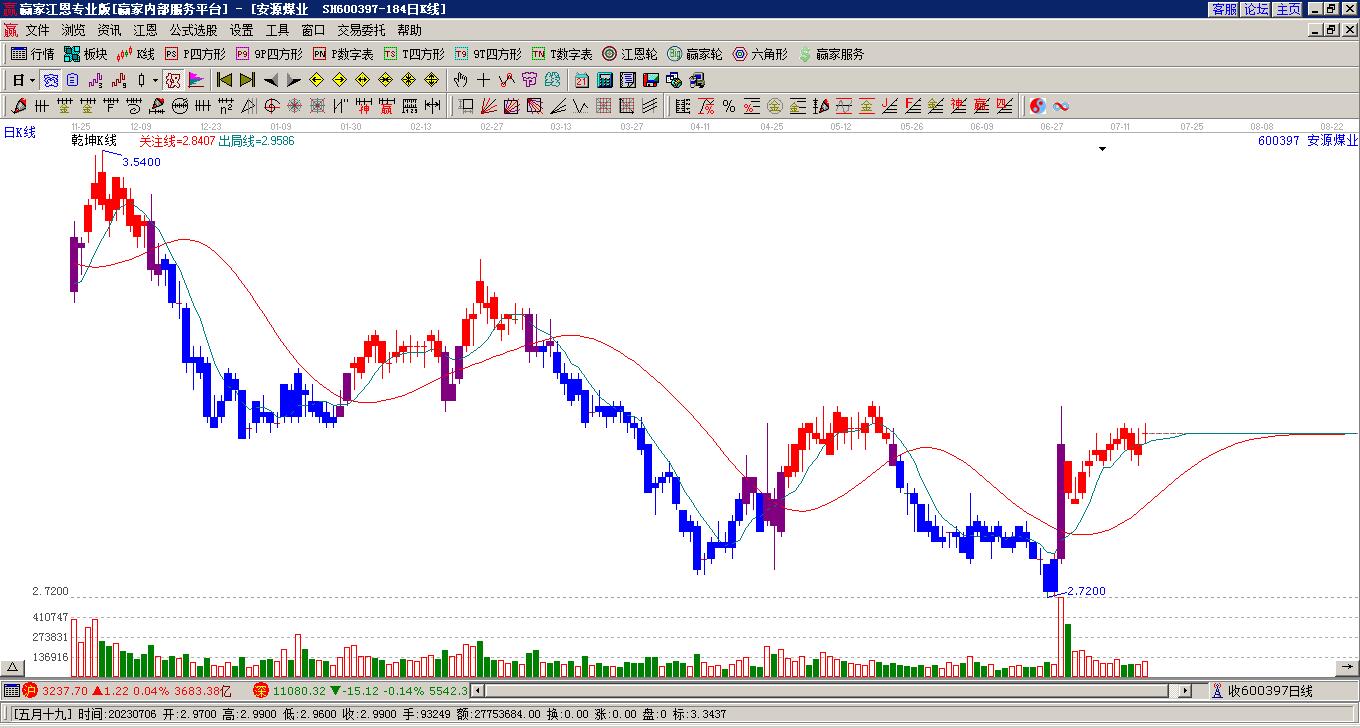Open the calculator icon

click(605, 80)
